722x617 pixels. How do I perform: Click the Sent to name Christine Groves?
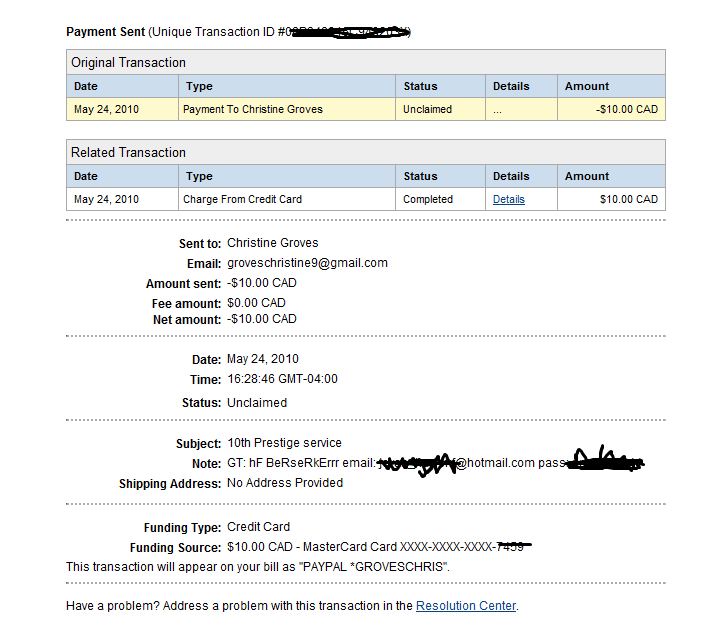pyautogui.click(x=273, y=243)
